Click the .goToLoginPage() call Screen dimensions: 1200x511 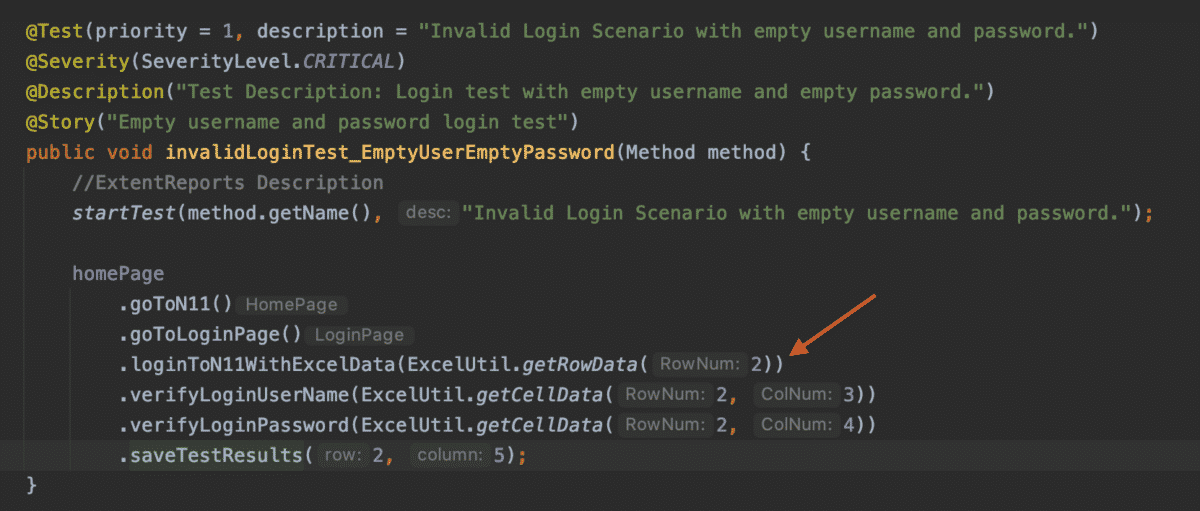click(x=210, y=336)
